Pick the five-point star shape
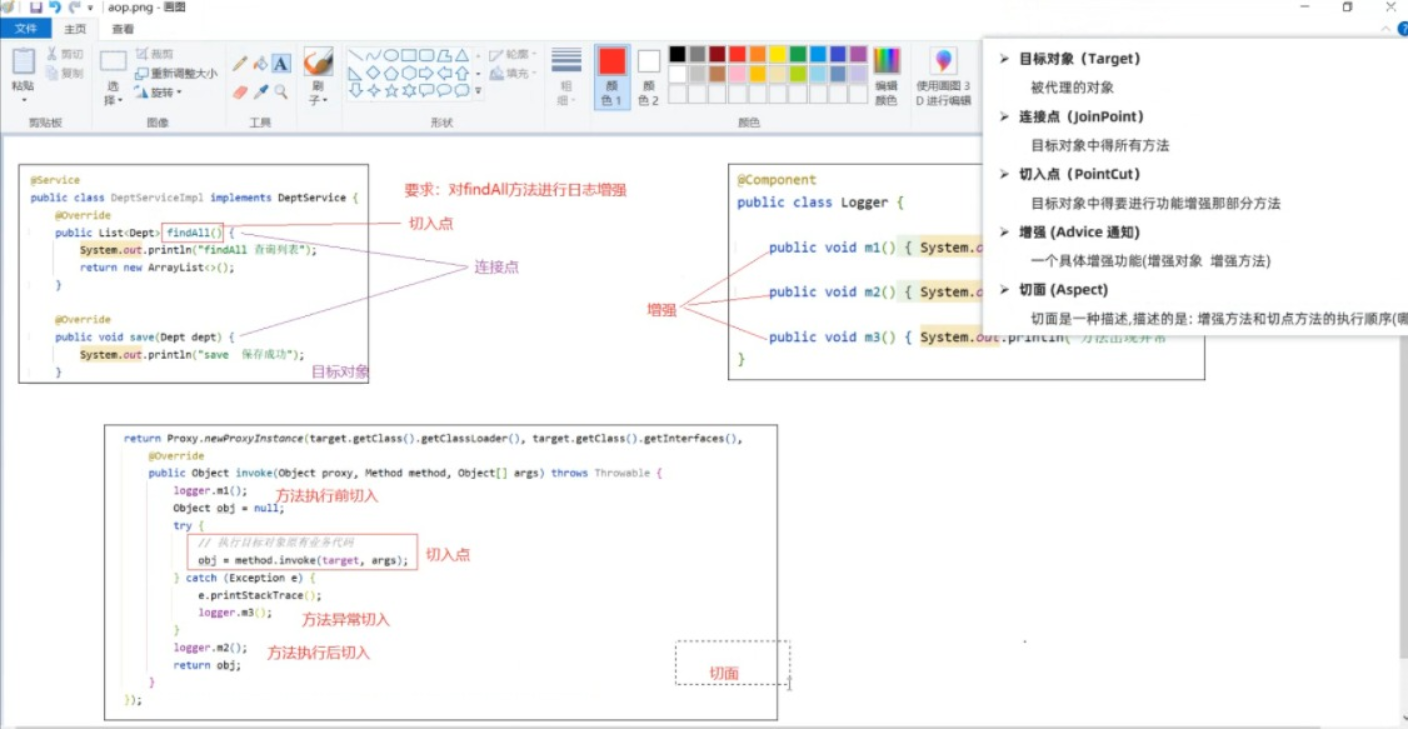This screenshot has width=1408, height=729. [x=391, y=91]
